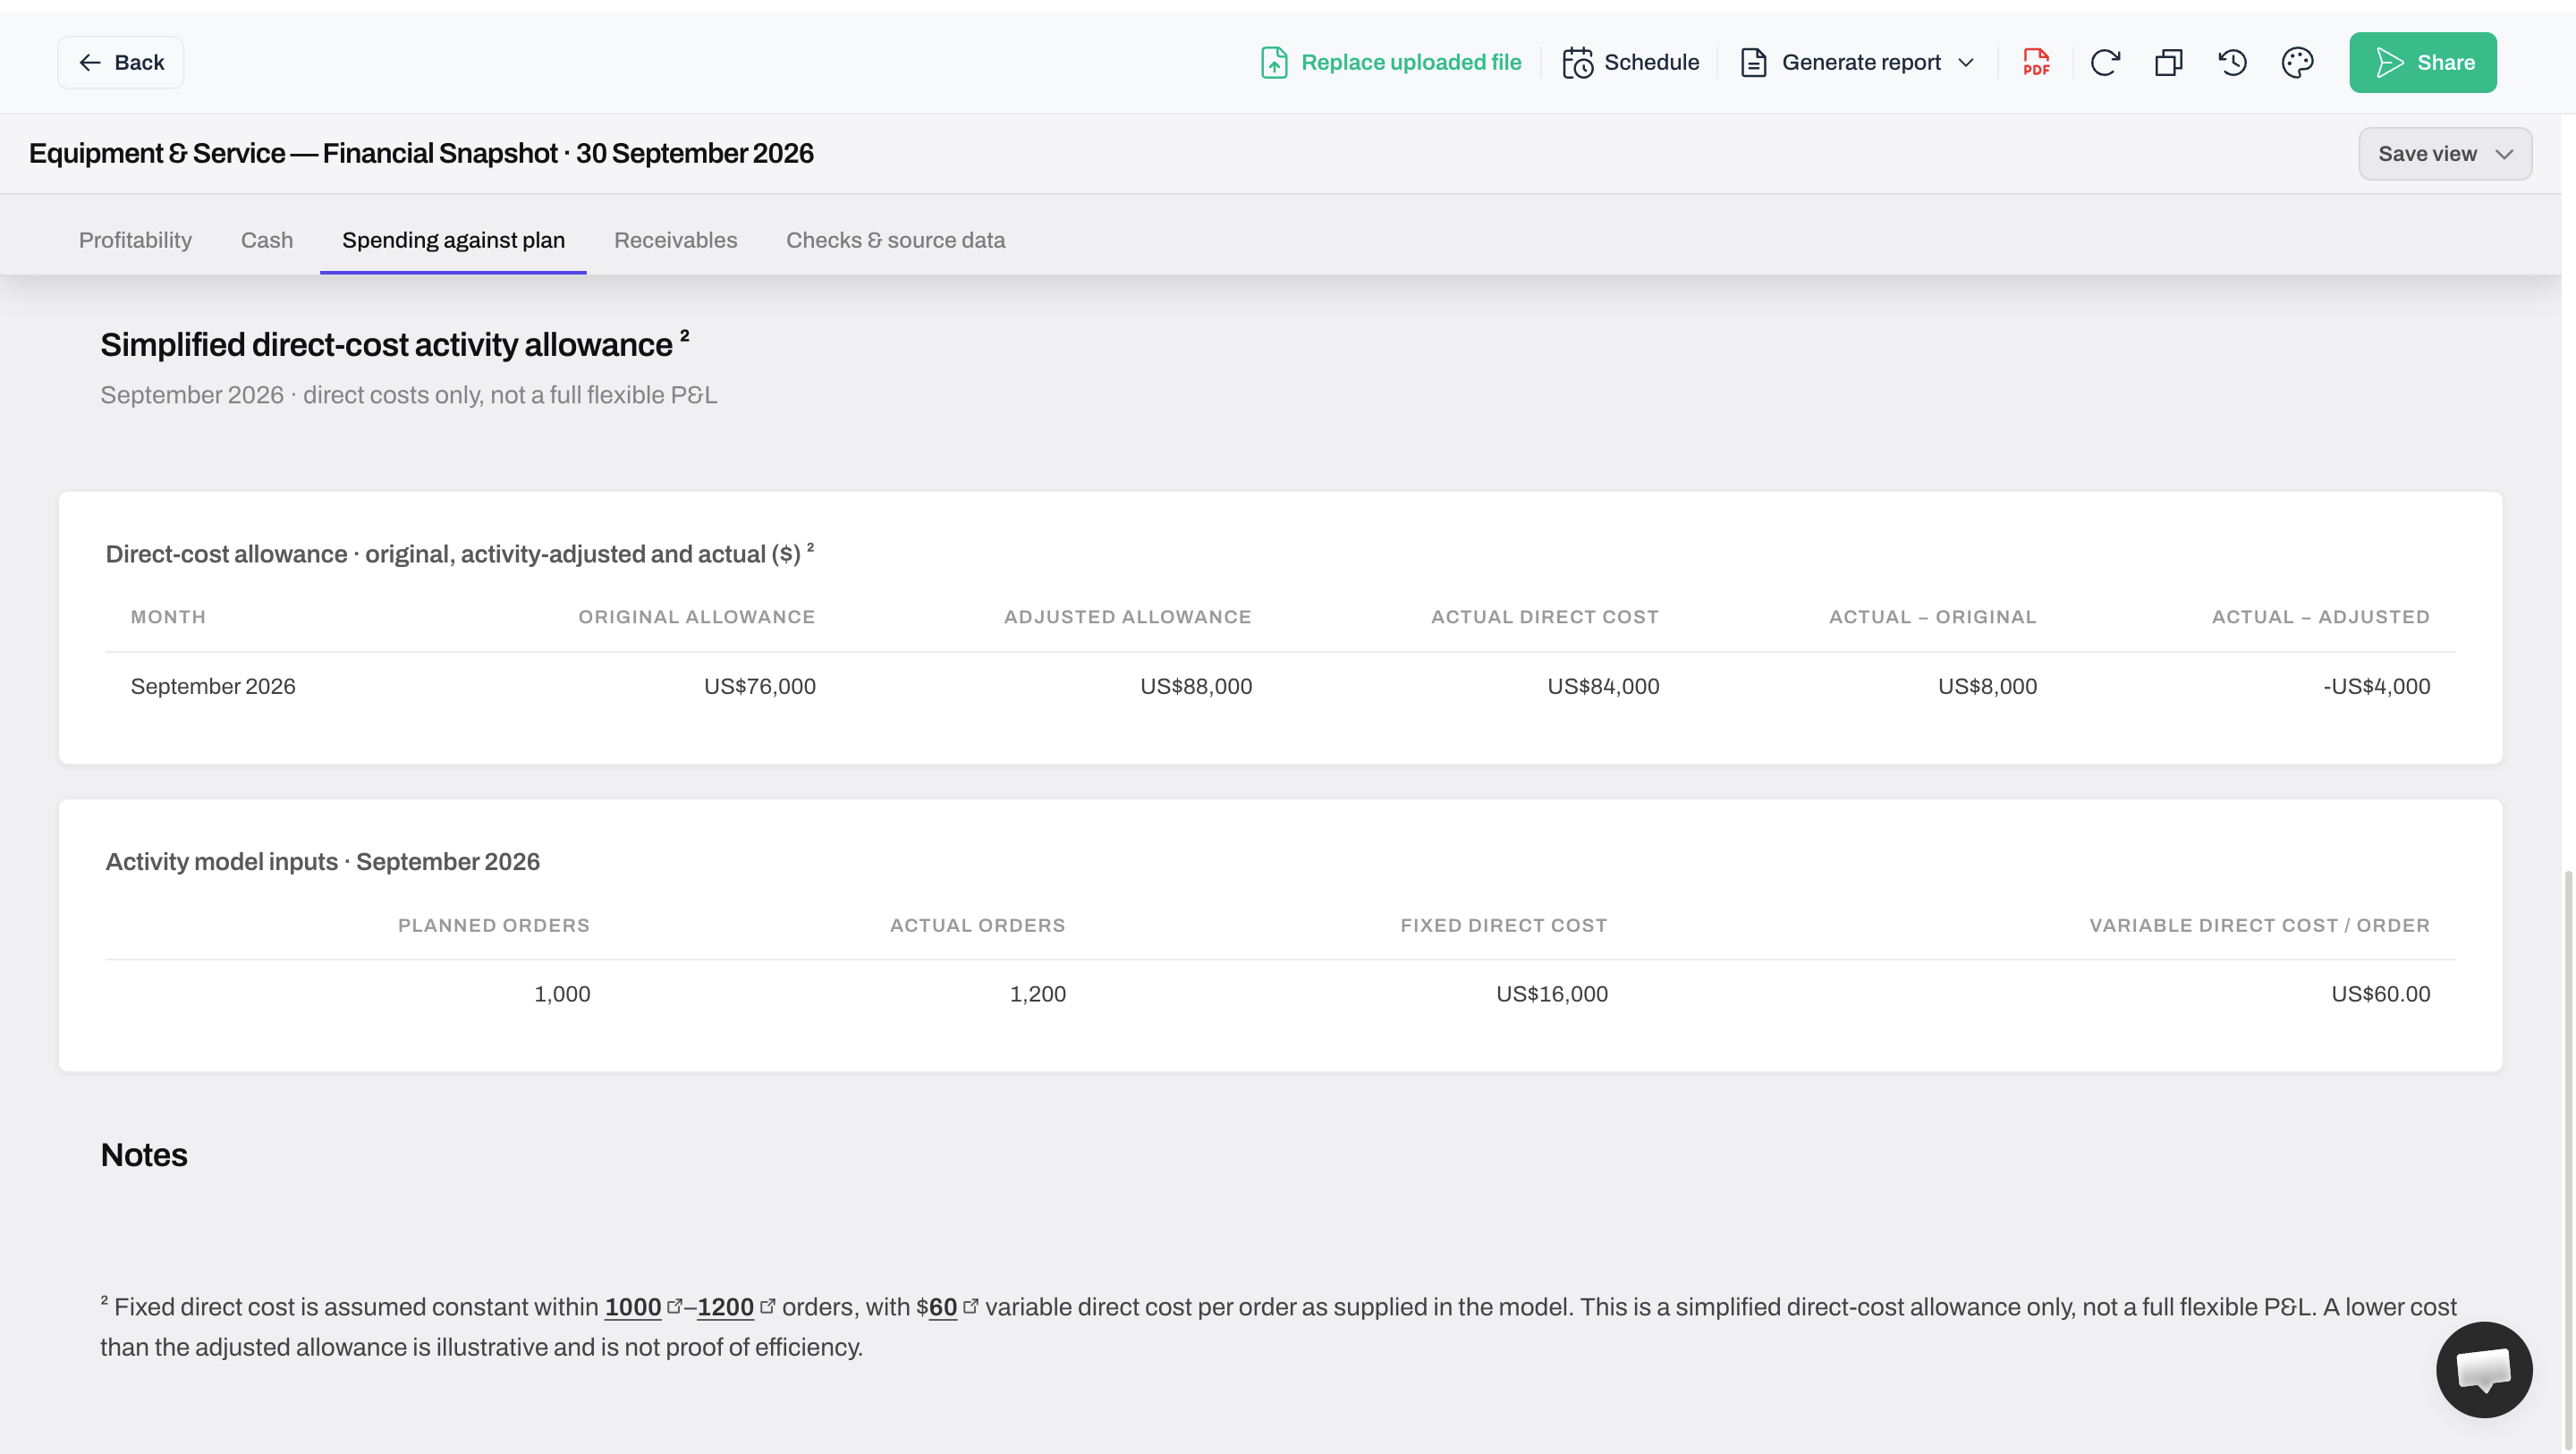Select the US$60.00 variable cost value
The width and height of the screenshot is (2576, 1454).
click(2380, 994)
